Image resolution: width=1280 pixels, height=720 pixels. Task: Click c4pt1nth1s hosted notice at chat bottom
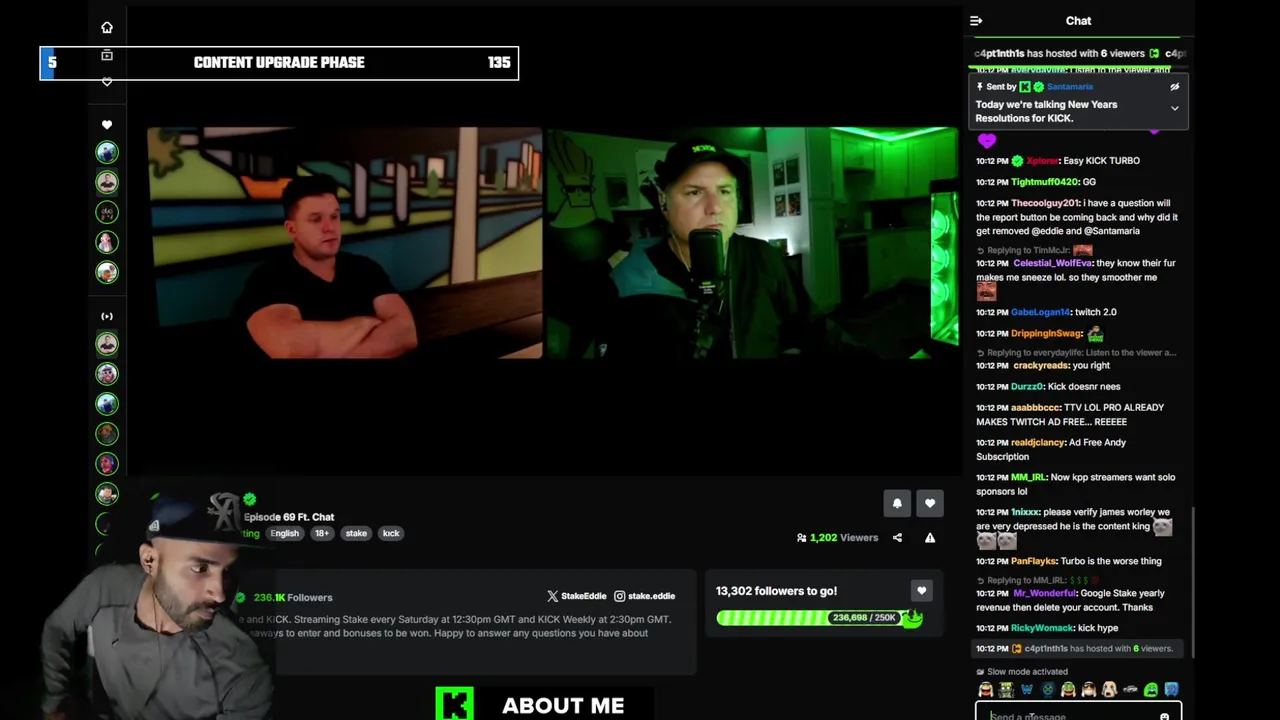(x=1075, y=649)
